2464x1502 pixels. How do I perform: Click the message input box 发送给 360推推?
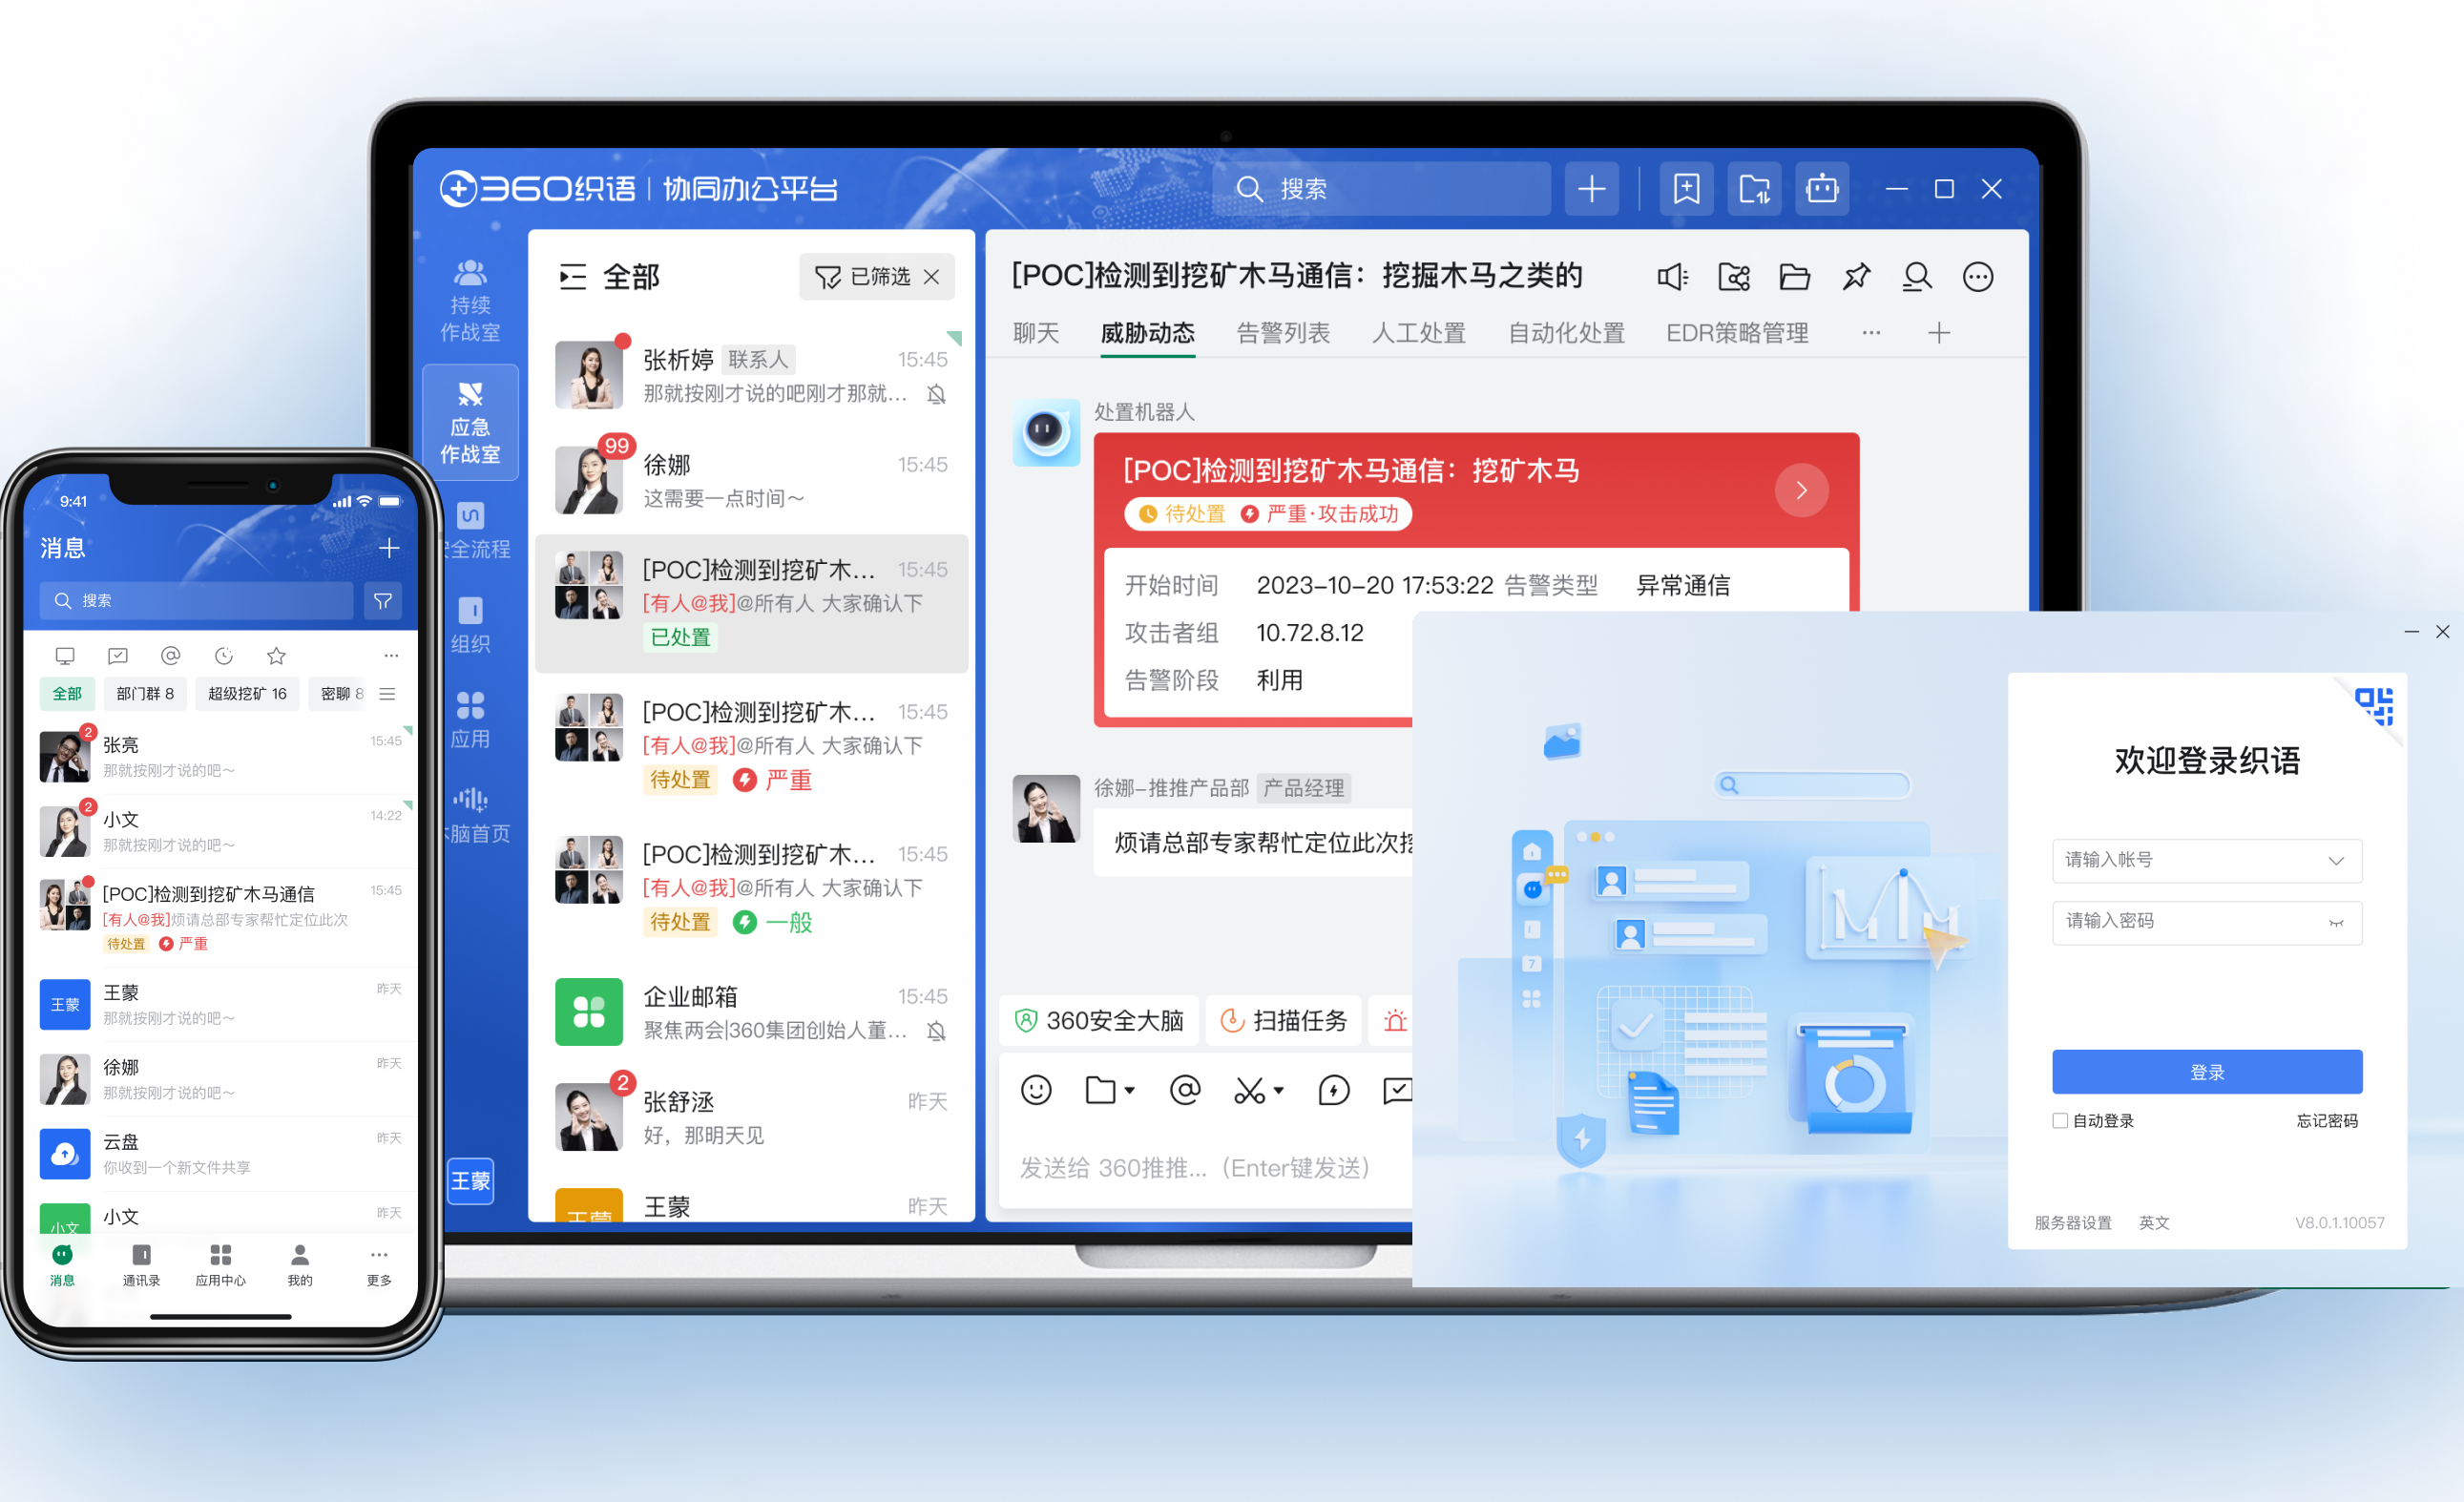(x=1204, y=1167)
